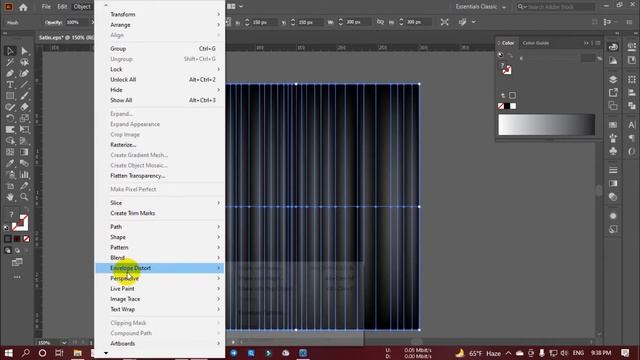
Task: Select the Paintbrush tool
Action: click(x=24, y=96)
